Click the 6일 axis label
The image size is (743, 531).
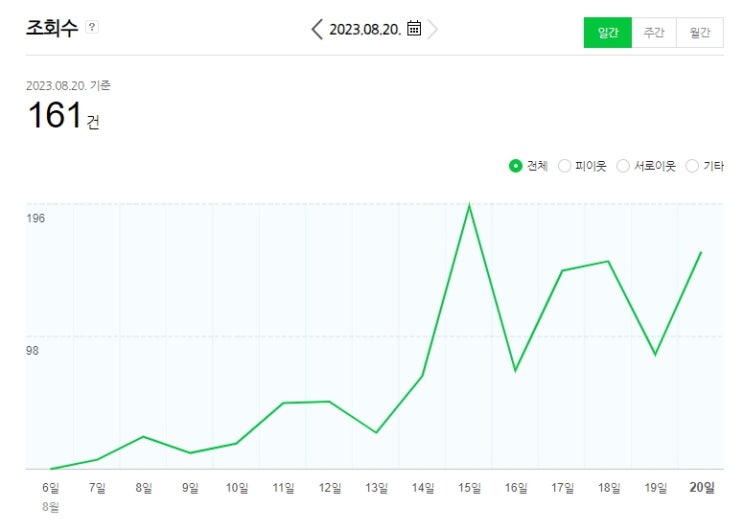pyautogui.click(x=51, y=487)
